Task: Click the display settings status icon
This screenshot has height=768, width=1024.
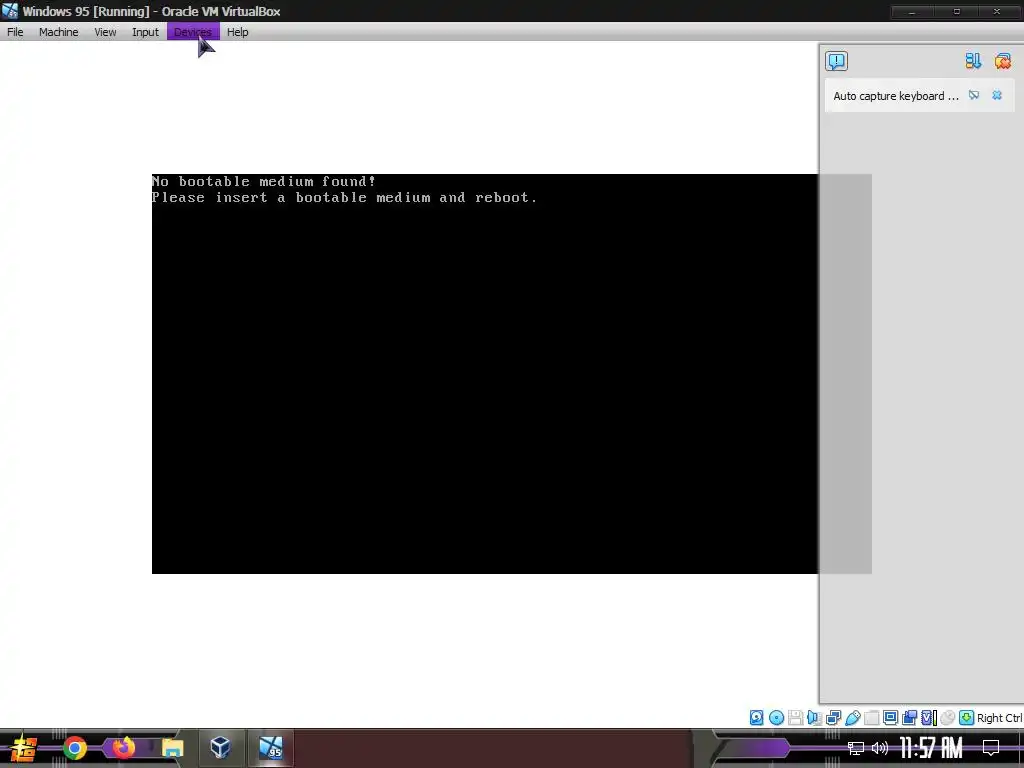Action: (890, 718)
